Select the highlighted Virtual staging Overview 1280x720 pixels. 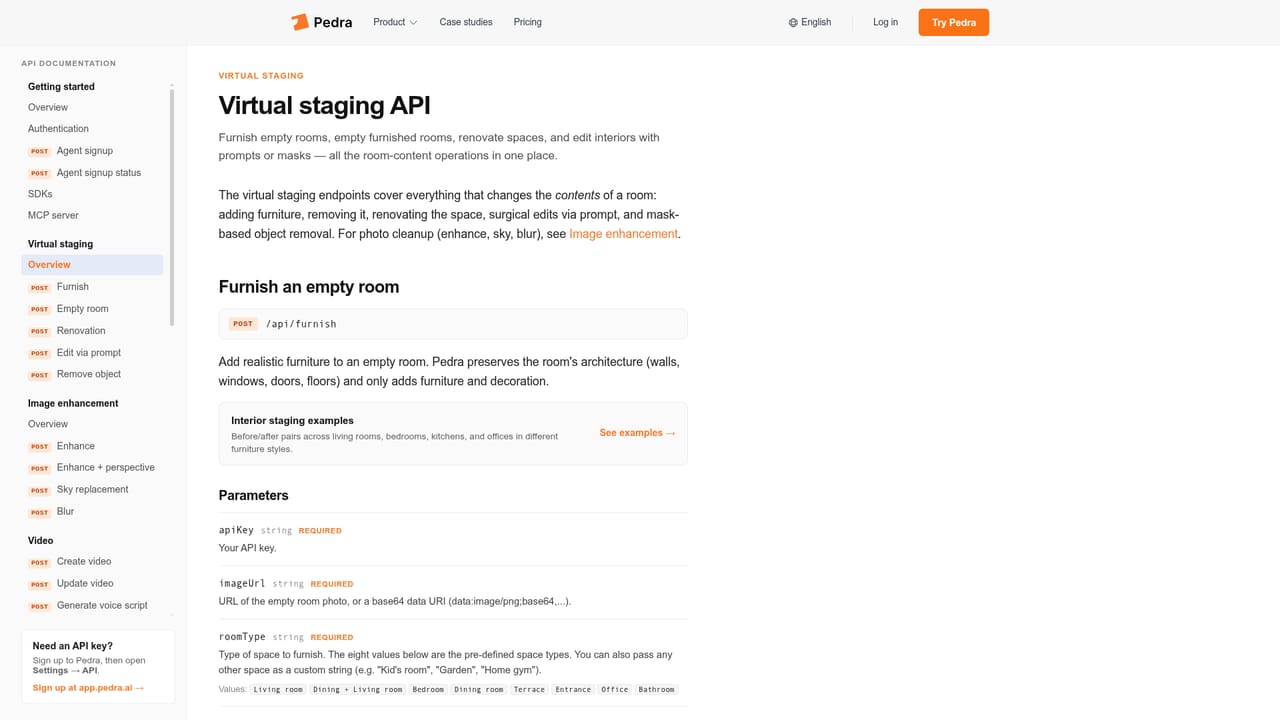92,265
